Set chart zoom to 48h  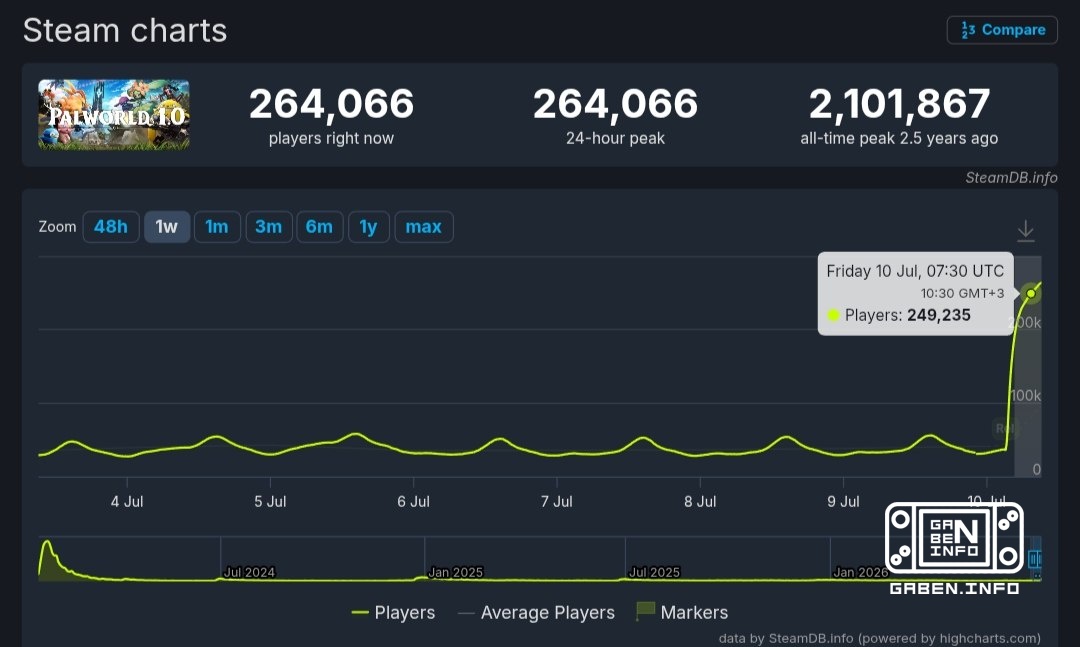pos(111,227)
